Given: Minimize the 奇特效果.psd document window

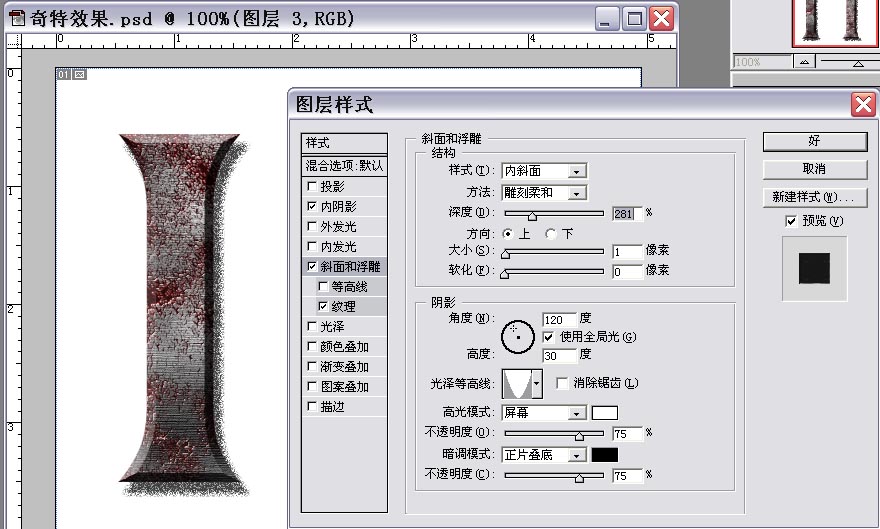Looking at the screenshot, I should pyautogui.click(x=607, y=19).
